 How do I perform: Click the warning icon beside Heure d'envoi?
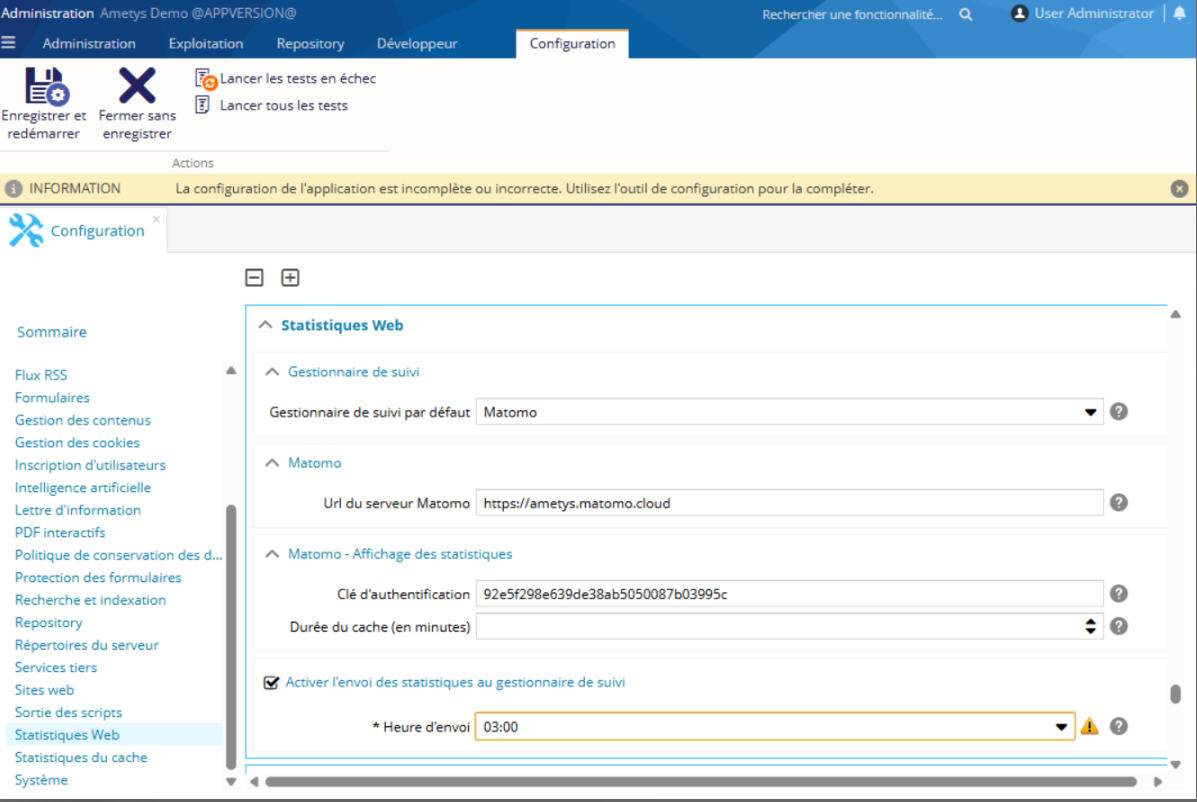(x=1090, y=727)
